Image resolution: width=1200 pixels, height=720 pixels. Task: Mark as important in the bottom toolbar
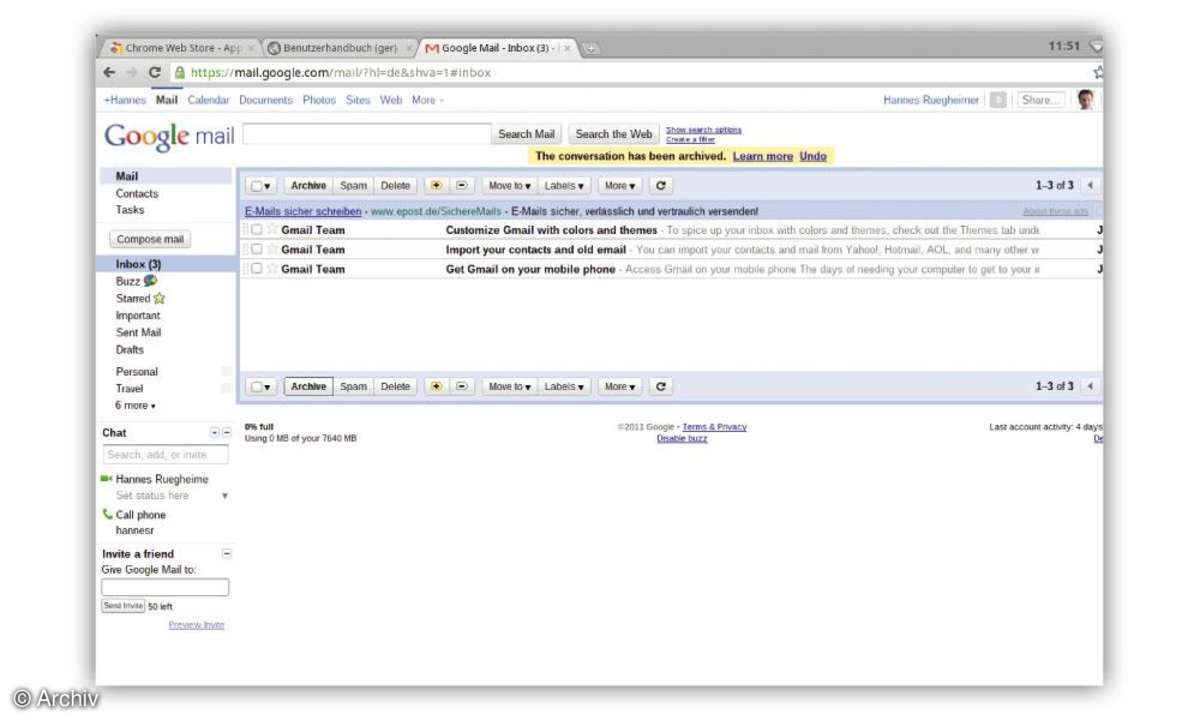[x=435, y=387]
